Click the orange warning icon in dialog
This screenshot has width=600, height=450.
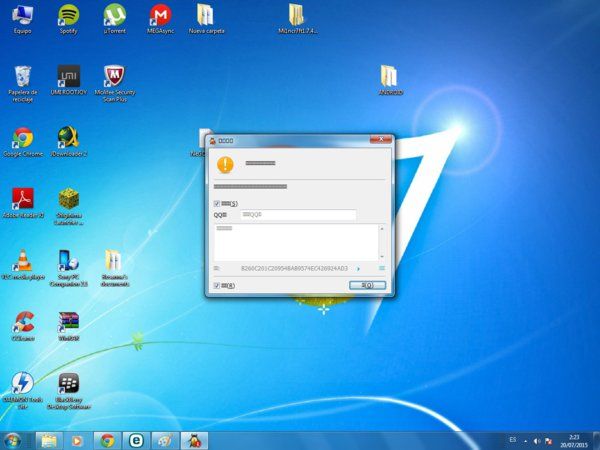pyautogui.click(x=225, y=165)
